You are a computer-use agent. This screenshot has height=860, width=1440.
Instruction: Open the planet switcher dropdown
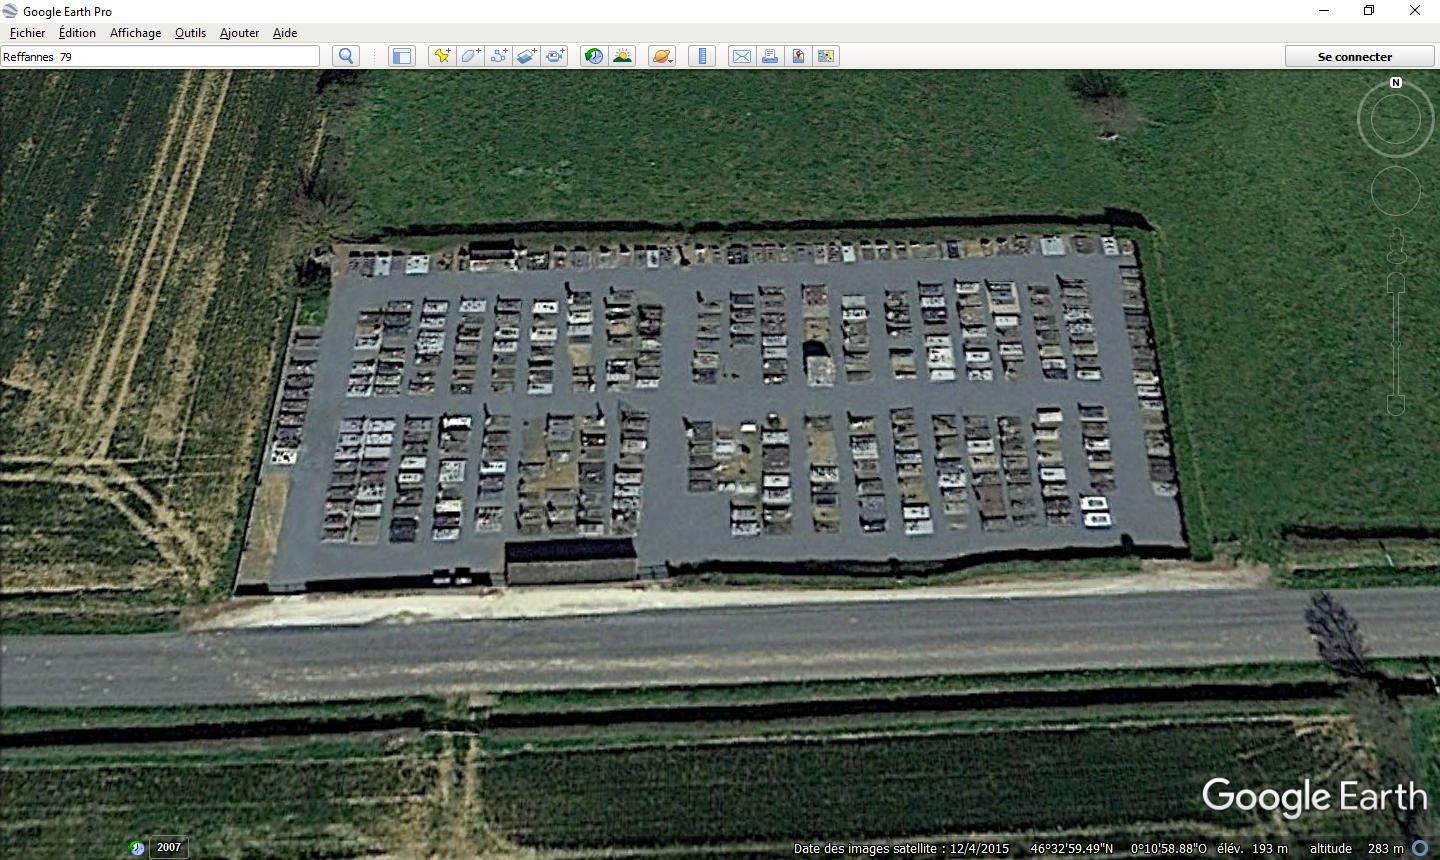click(x=662, y=56)
